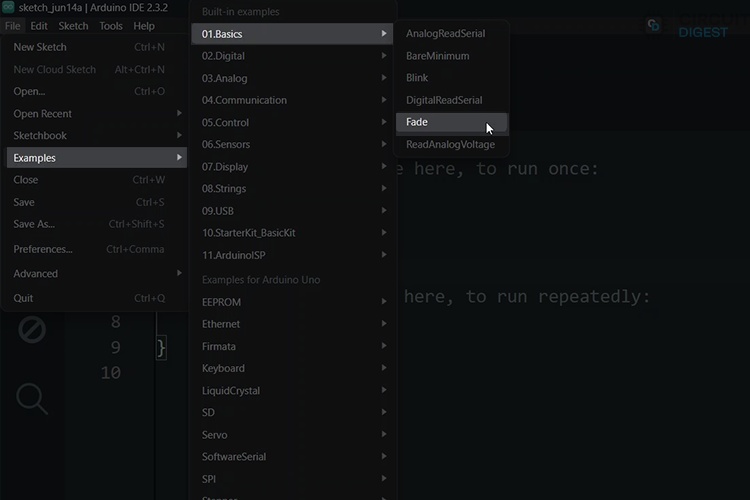Expand 01.Basics examples category

292,34
